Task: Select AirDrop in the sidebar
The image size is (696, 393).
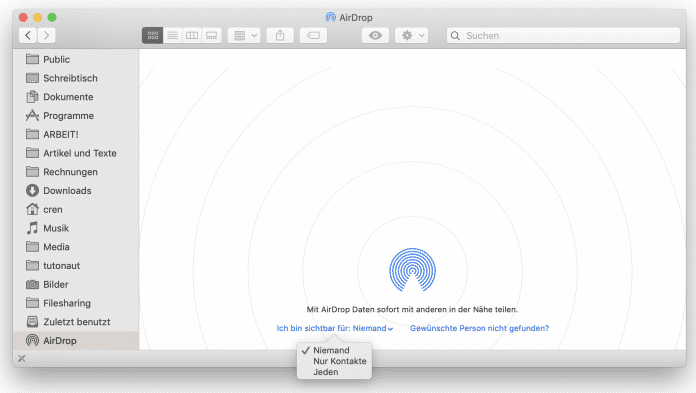Action: click(76, 341)
